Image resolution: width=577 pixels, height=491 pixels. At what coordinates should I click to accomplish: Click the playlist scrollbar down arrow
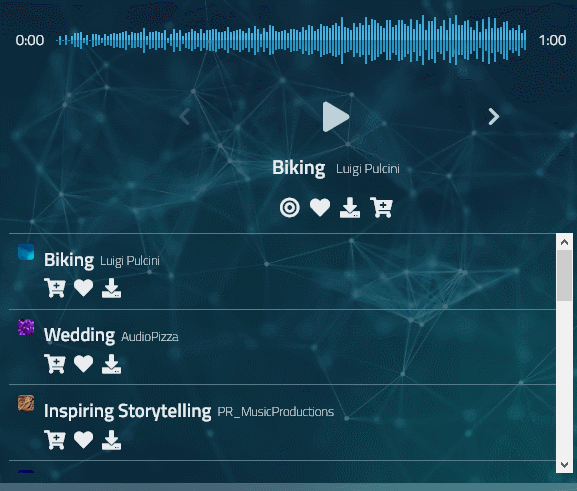point(564,464)
